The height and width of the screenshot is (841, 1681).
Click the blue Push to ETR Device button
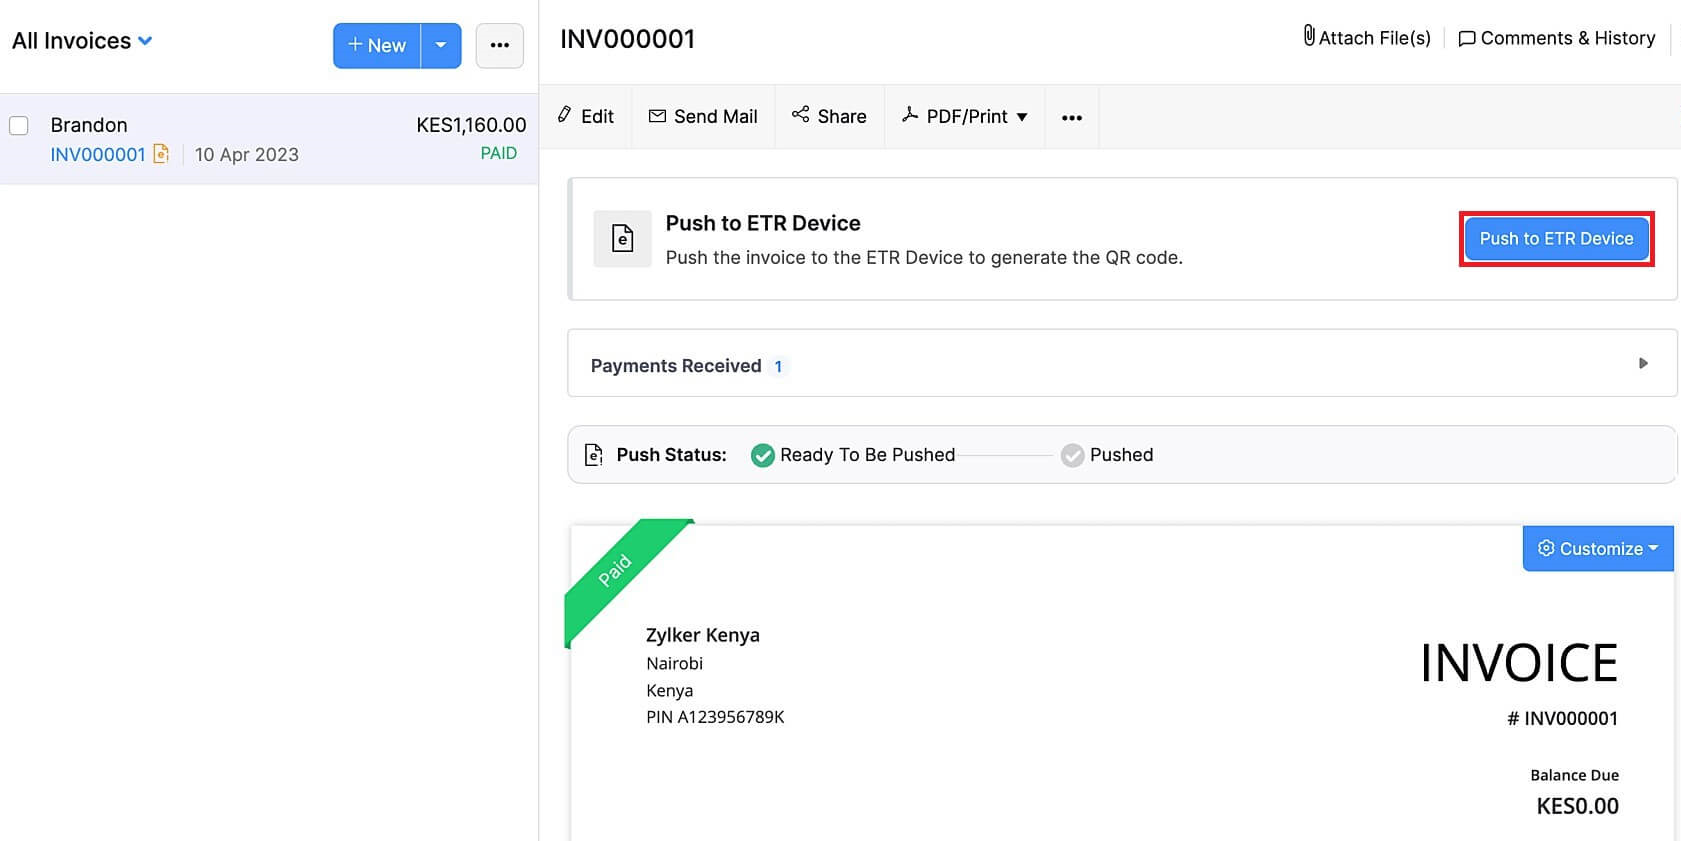pos(1556,239)
